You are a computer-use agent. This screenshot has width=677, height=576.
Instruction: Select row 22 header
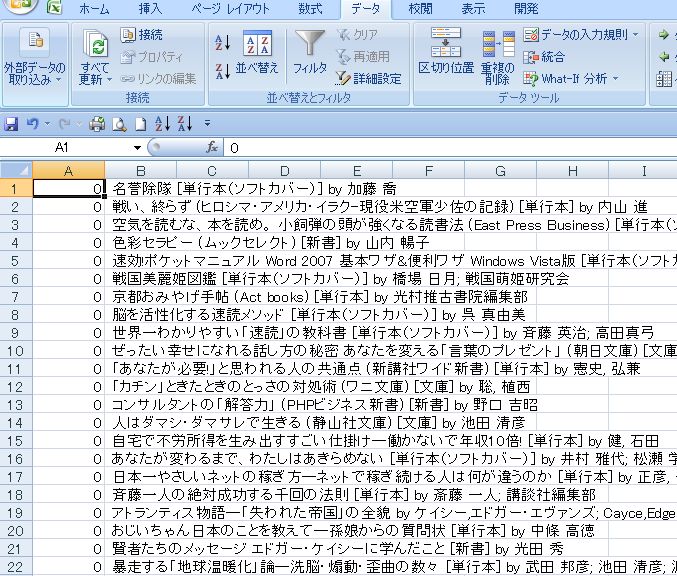[16, 567]
